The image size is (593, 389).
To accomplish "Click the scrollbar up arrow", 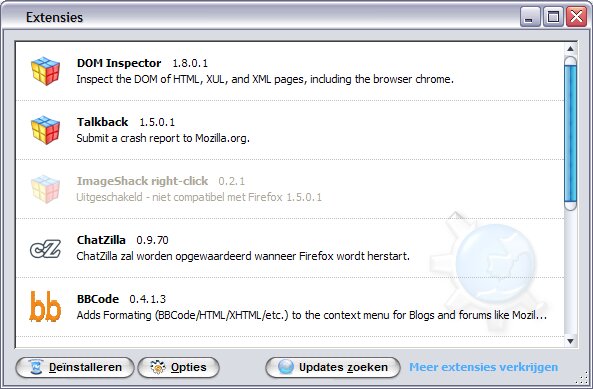I will (x=570, y=48).
